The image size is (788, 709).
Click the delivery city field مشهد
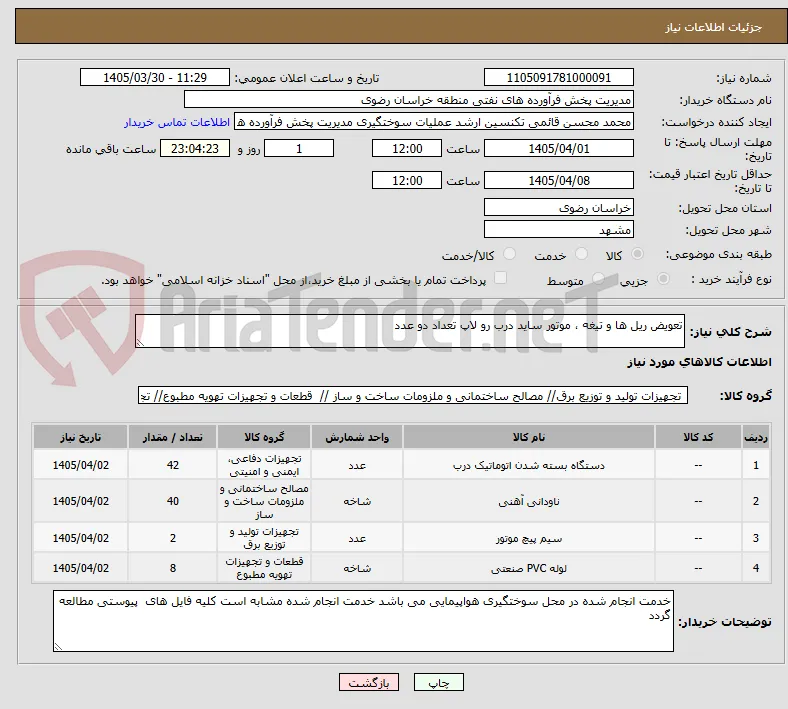tap(558, 229)
